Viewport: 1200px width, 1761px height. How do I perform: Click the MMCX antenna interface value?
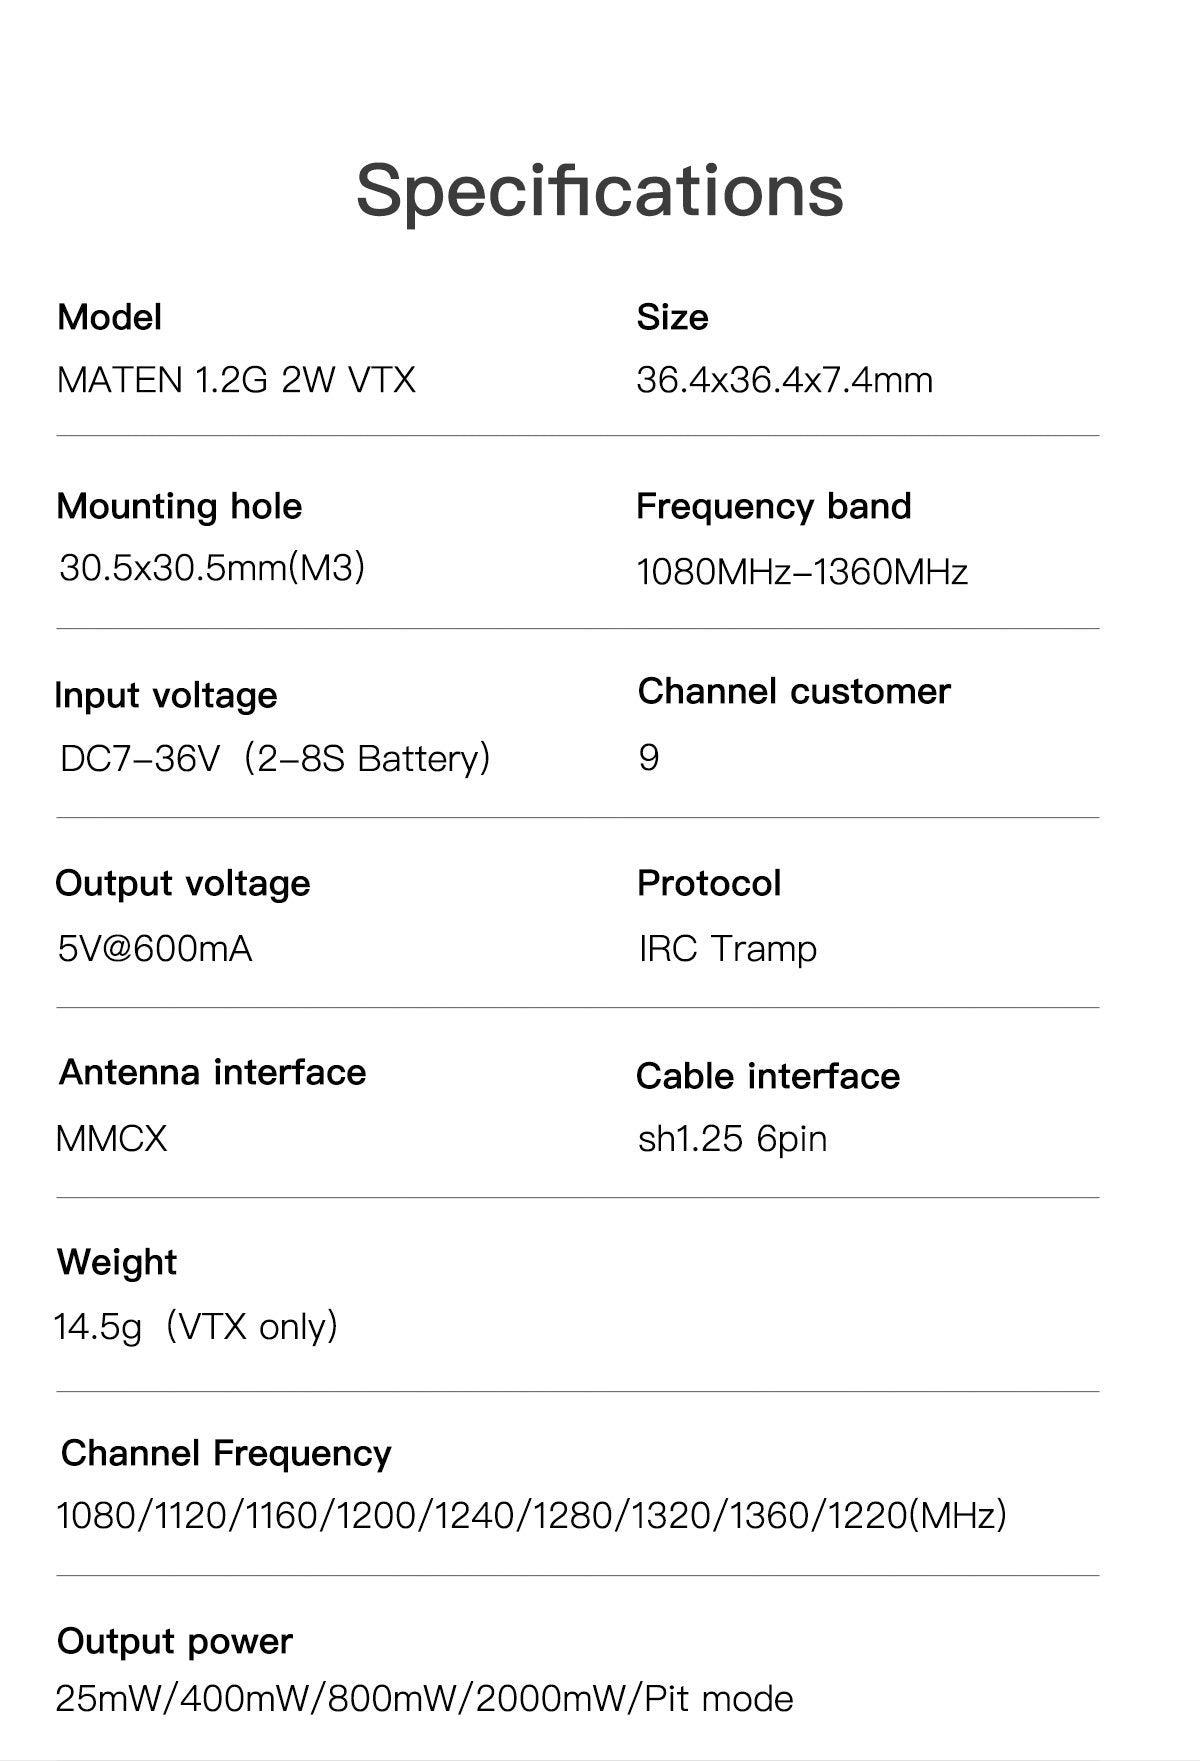(112, 1138)
